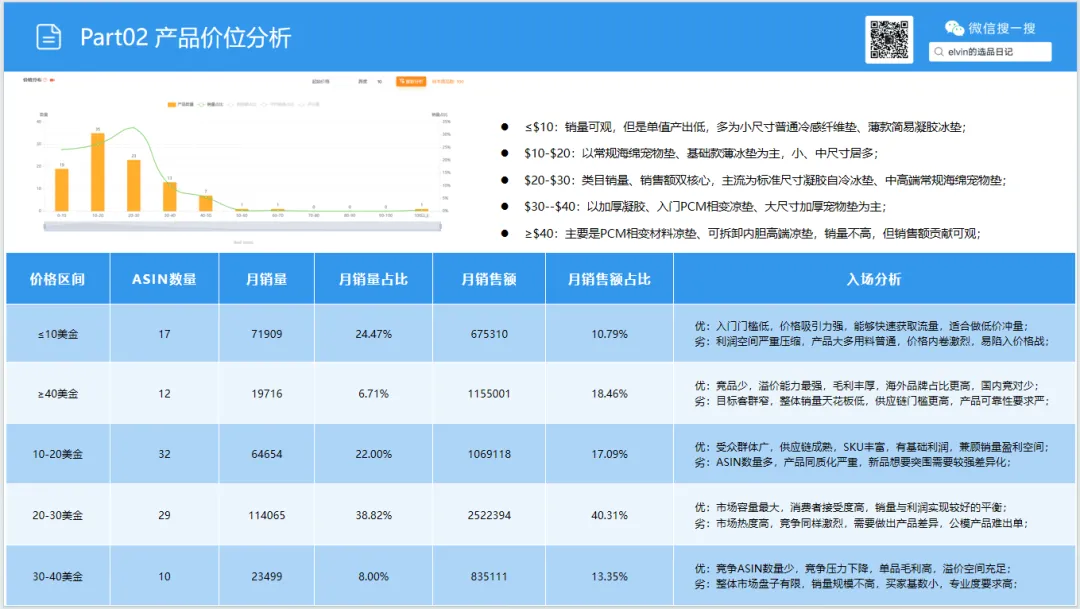
Task: Click the document icon beside Part02 title
Action: [x=48, y=37]
